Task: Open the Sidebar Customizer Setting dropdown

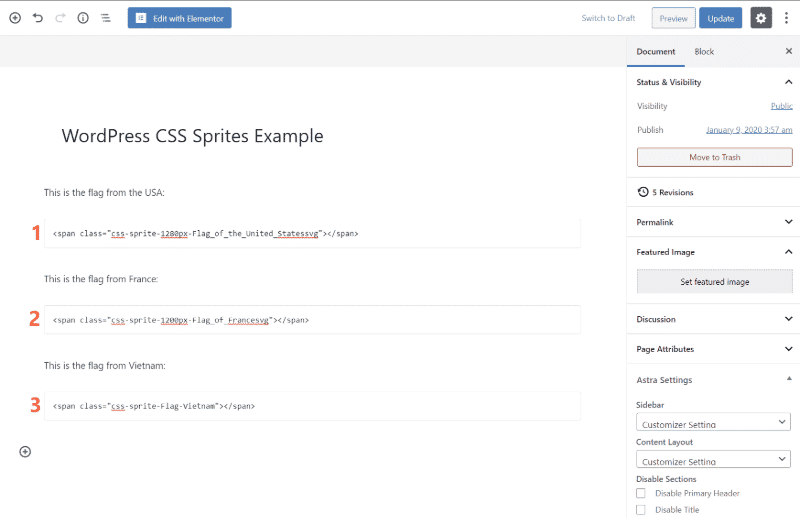Action: [x=713, y=423]
